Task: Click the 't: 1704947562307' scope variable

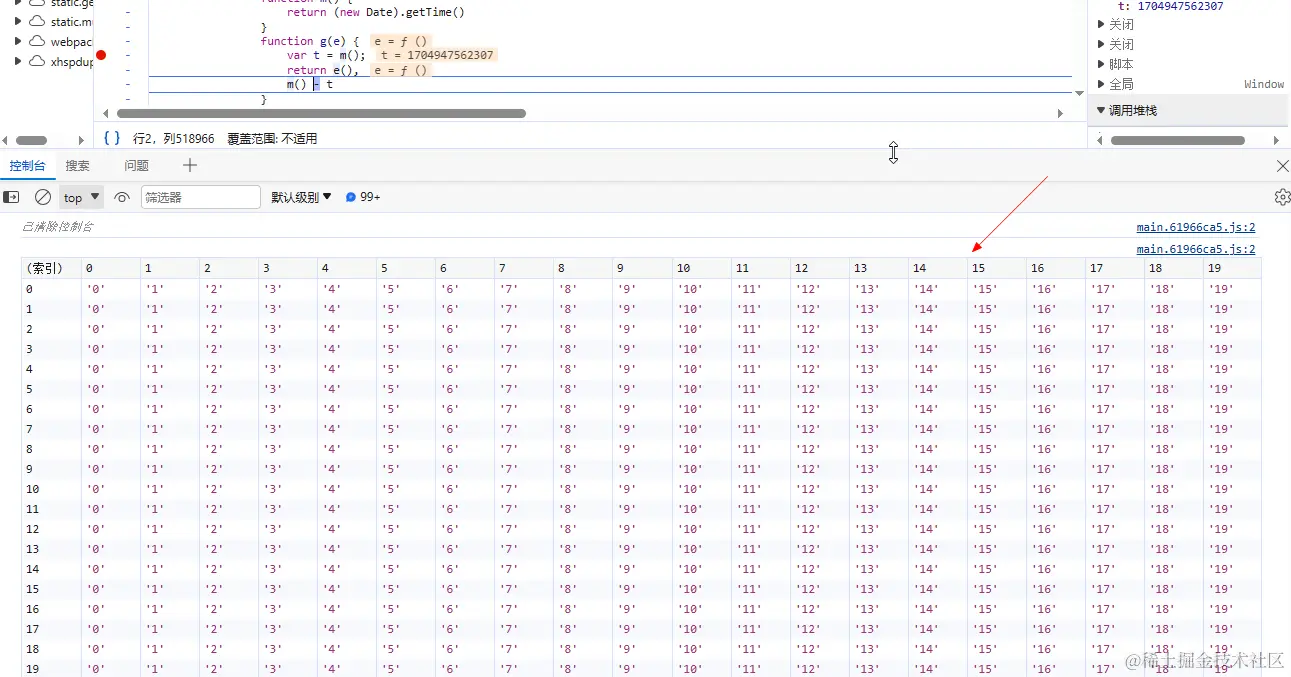Action: click(1170, 6)
